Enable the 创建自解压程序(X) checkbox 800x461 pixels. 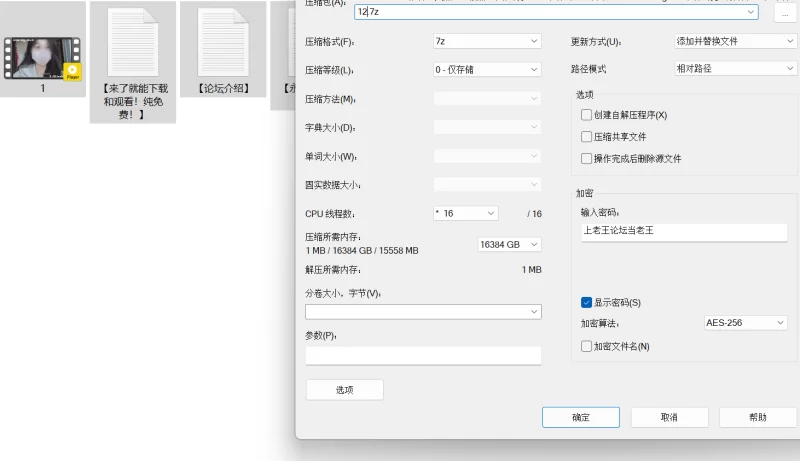[586, 115]
